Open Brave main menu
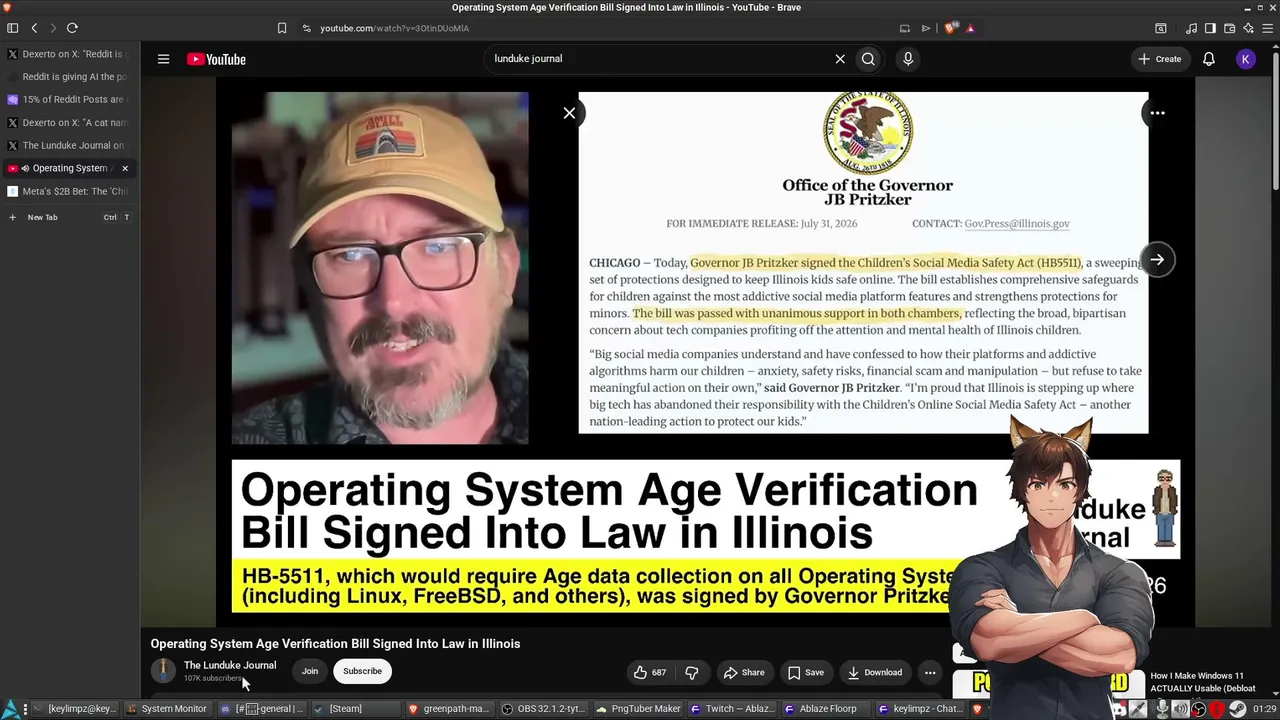This screenshot has width=1280, height=720. (1267, 28)
